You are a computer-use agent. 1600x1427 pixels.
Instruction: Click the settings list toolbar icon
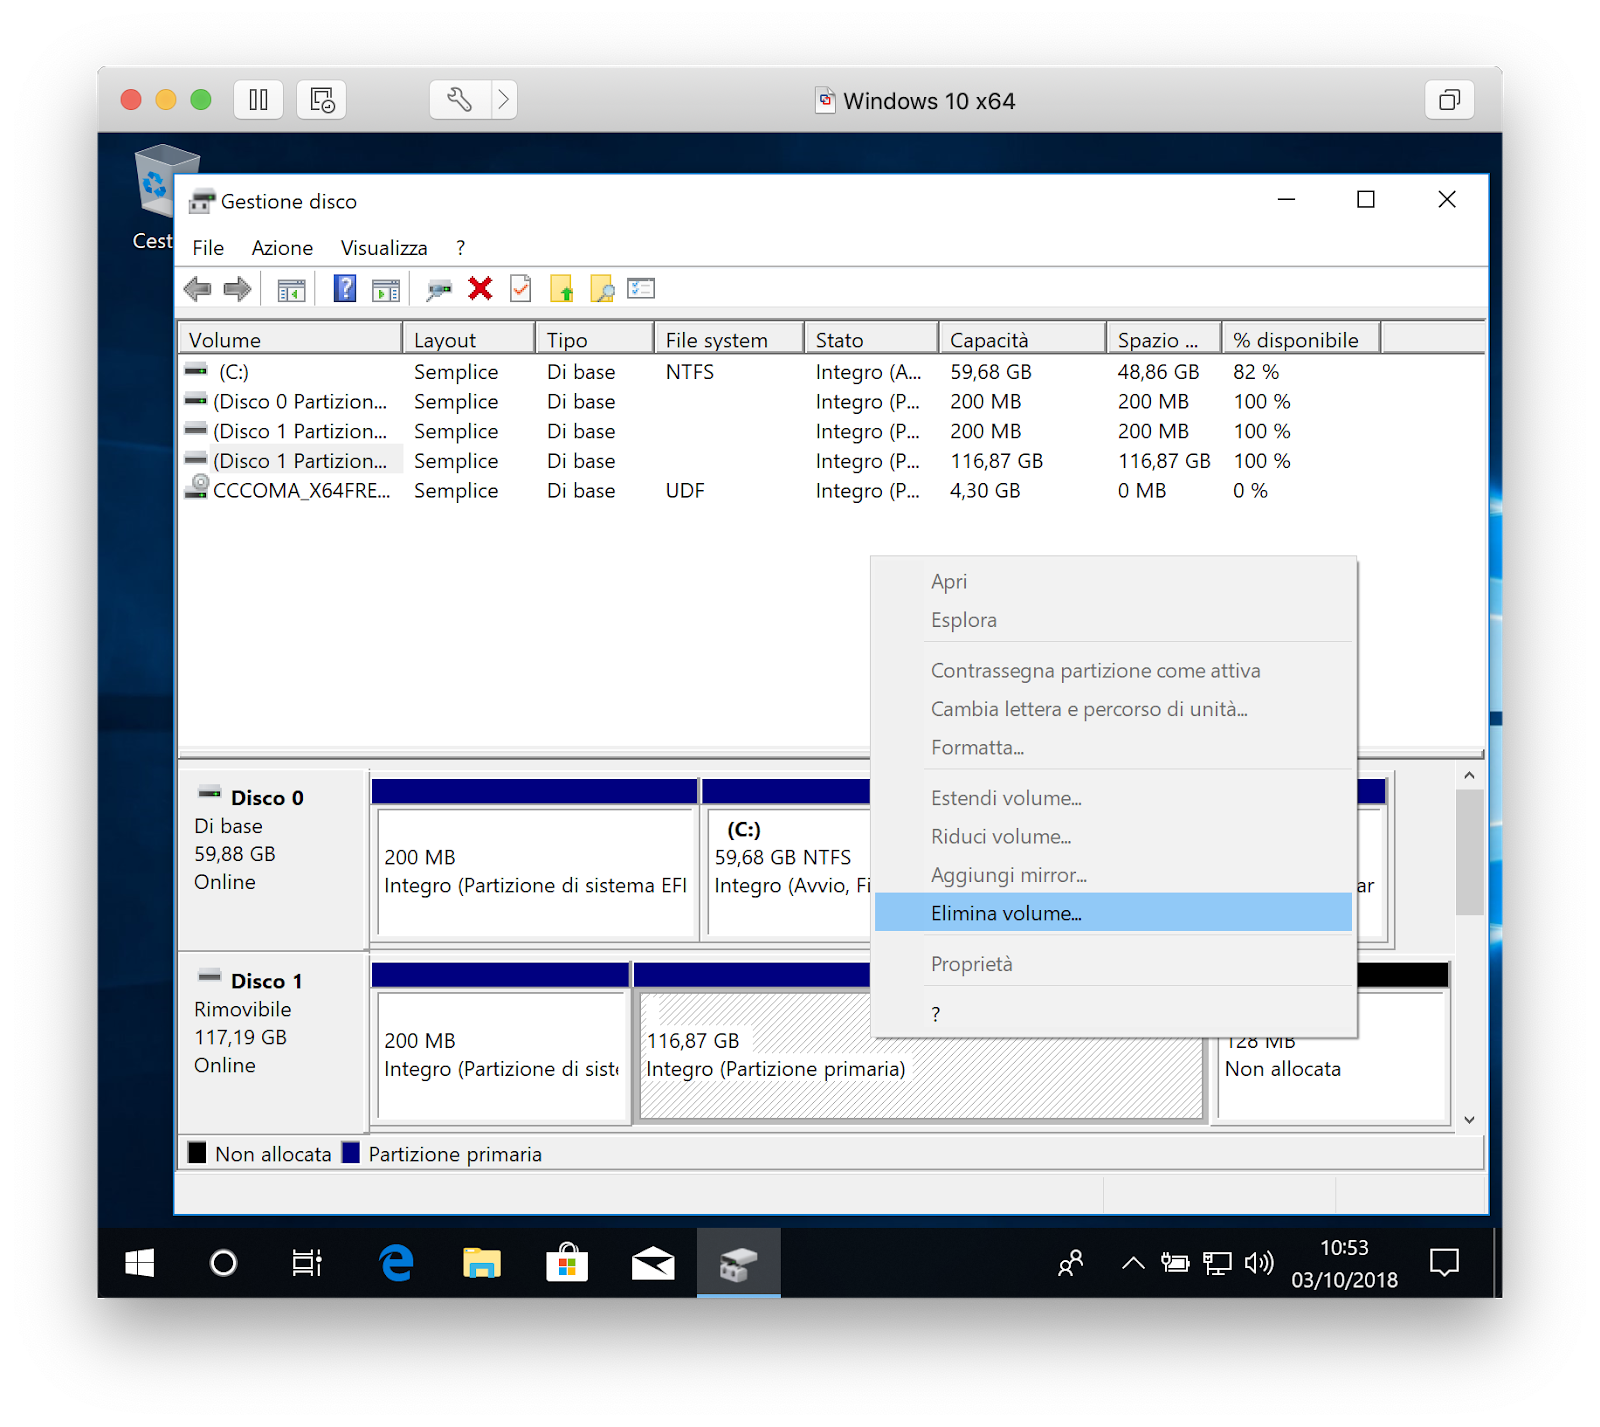(641, 289)
